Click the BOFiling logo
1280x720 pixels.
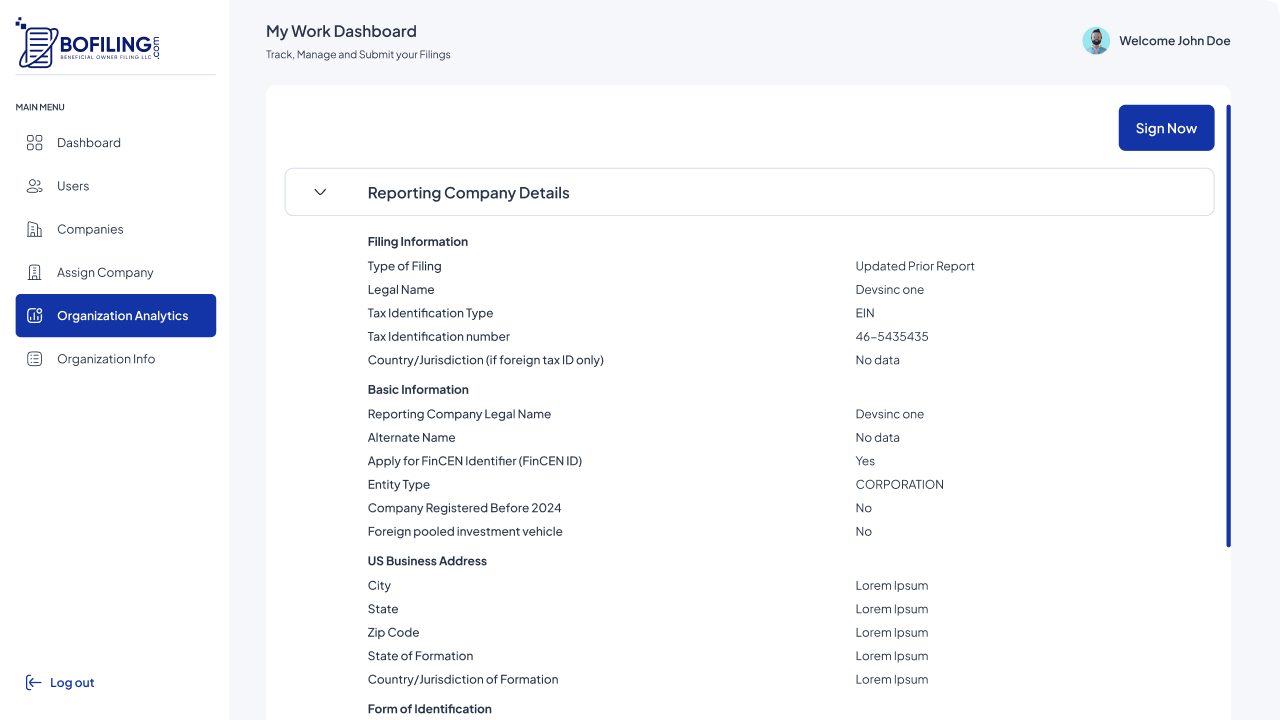[x=87, y=43]
